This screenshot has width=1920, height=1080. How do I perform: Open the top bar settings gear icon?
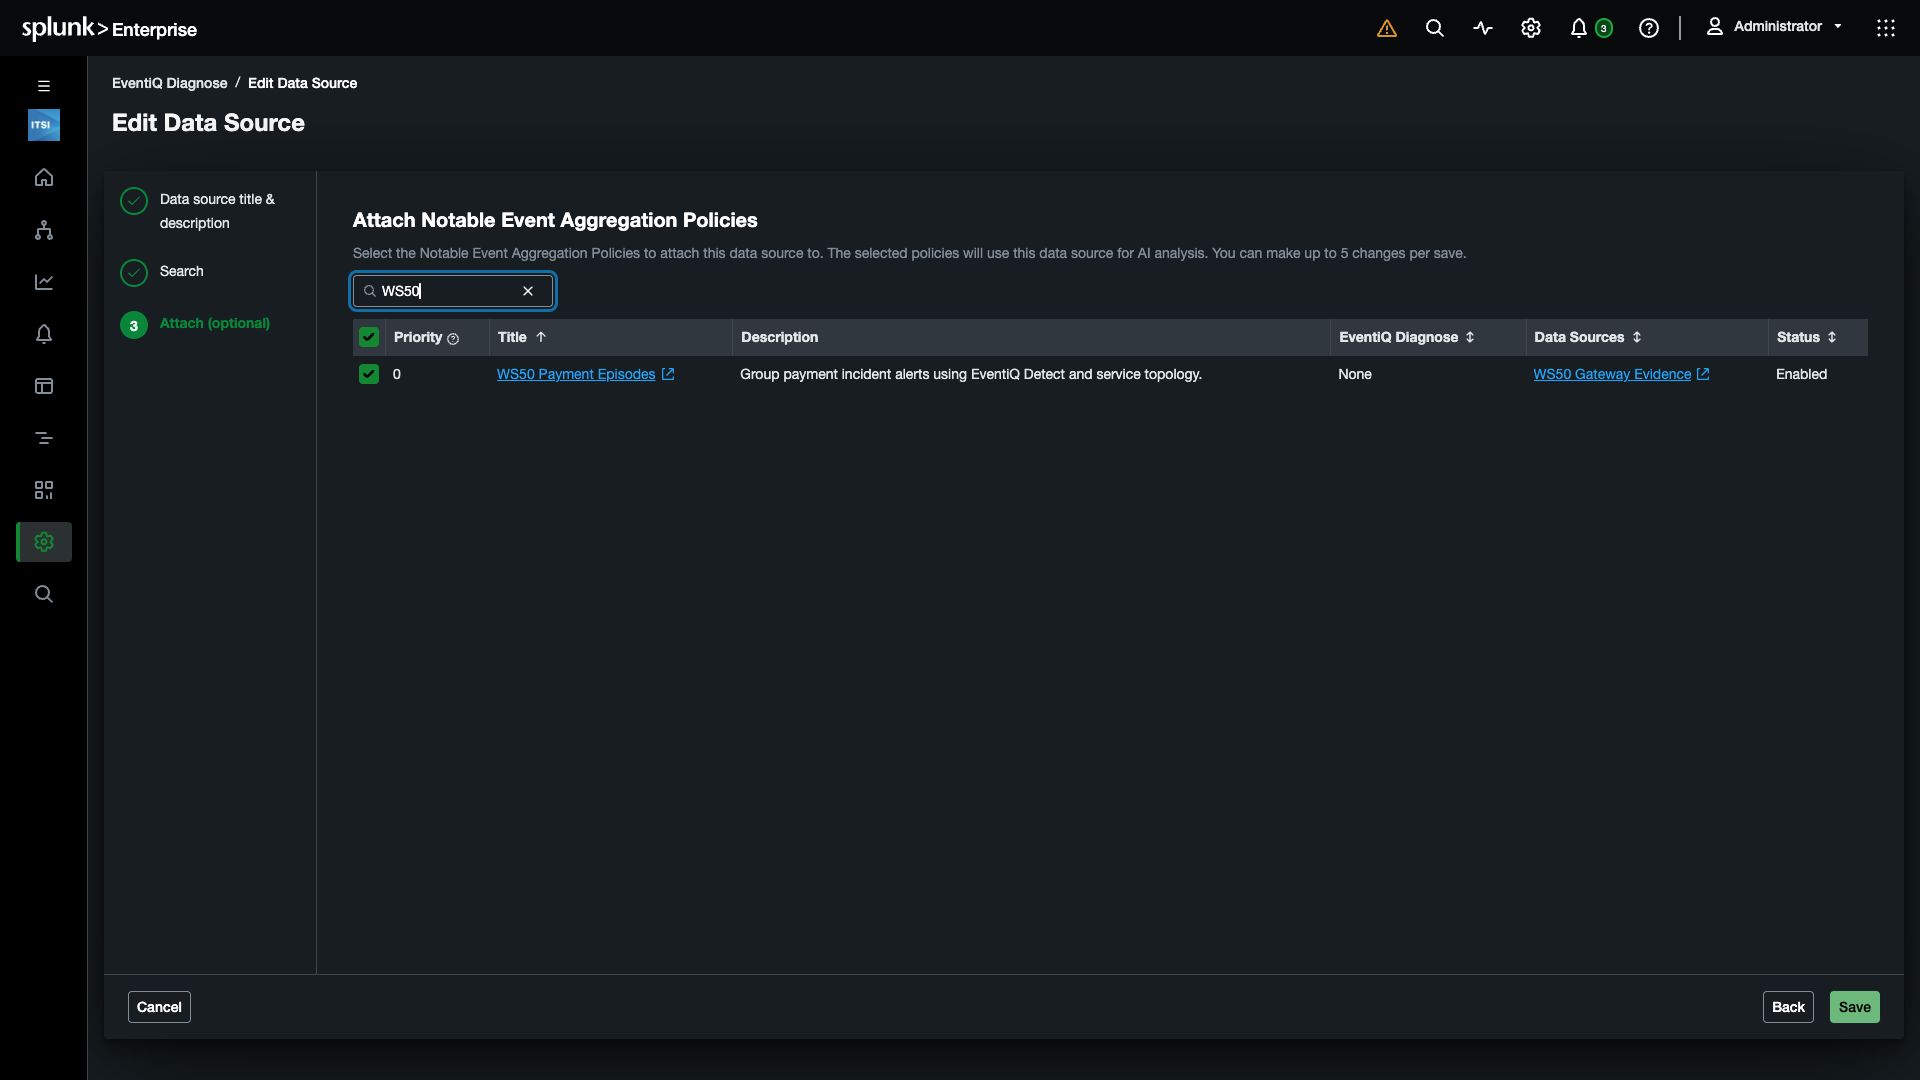tap(1530, 28)
